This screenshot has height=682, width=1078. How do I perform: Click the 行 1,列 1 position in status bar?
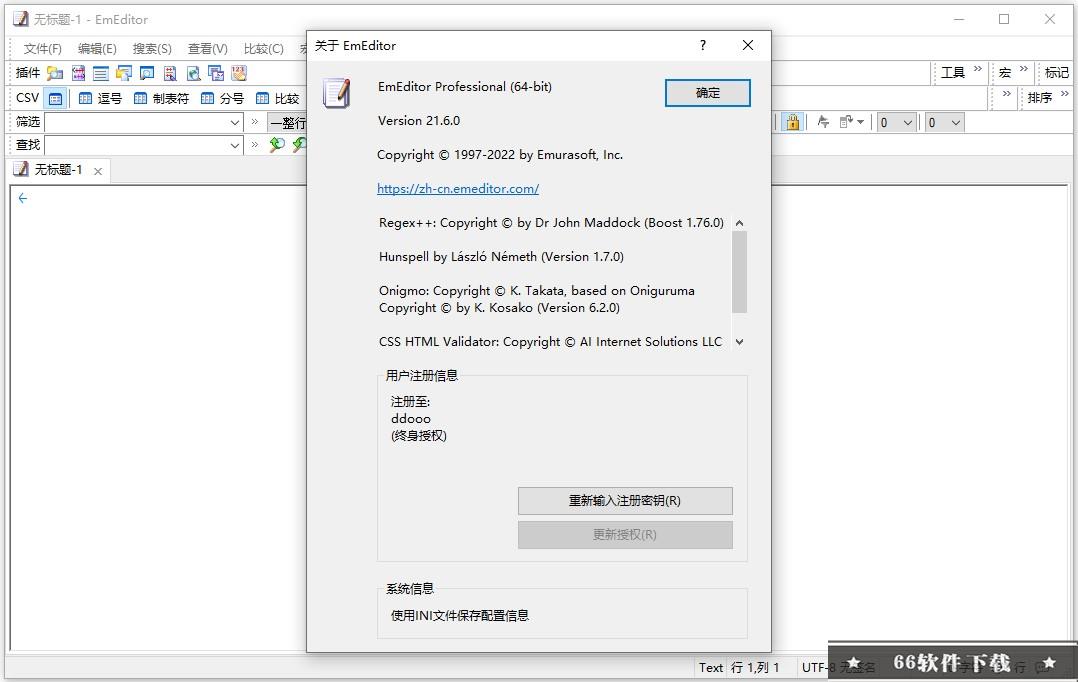(755, 668)
